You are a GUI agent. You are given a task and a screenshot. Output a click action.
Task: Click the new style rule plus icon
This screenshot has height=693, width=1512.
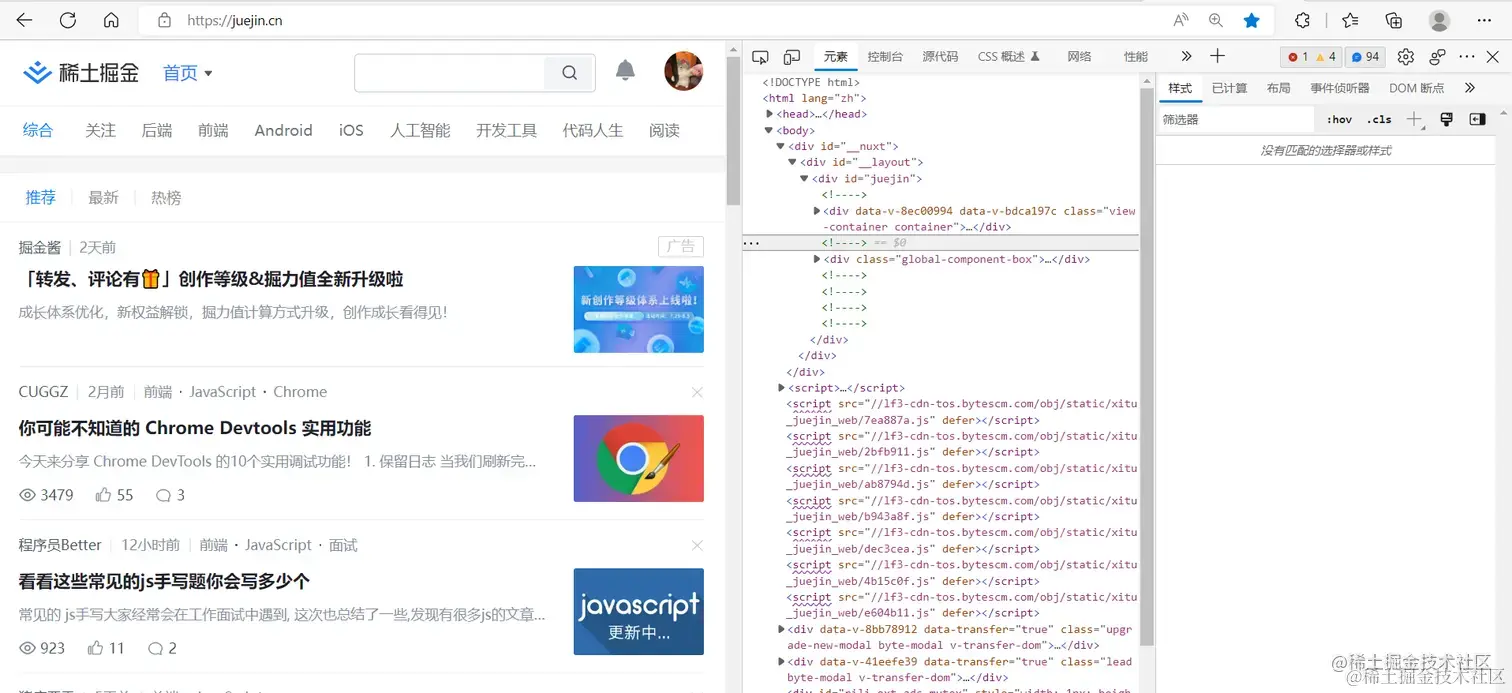tap(1414, 119)
